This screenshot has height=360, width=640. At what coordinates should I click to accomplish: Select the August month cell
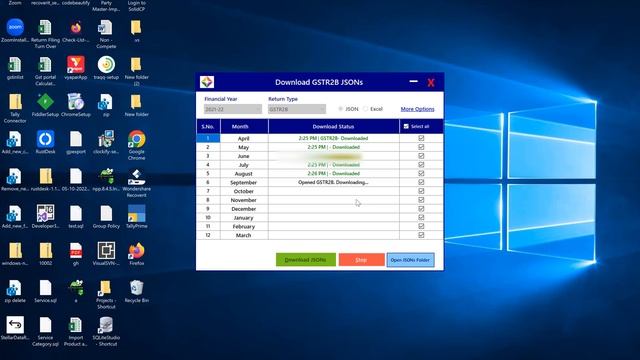pos(244,173)
